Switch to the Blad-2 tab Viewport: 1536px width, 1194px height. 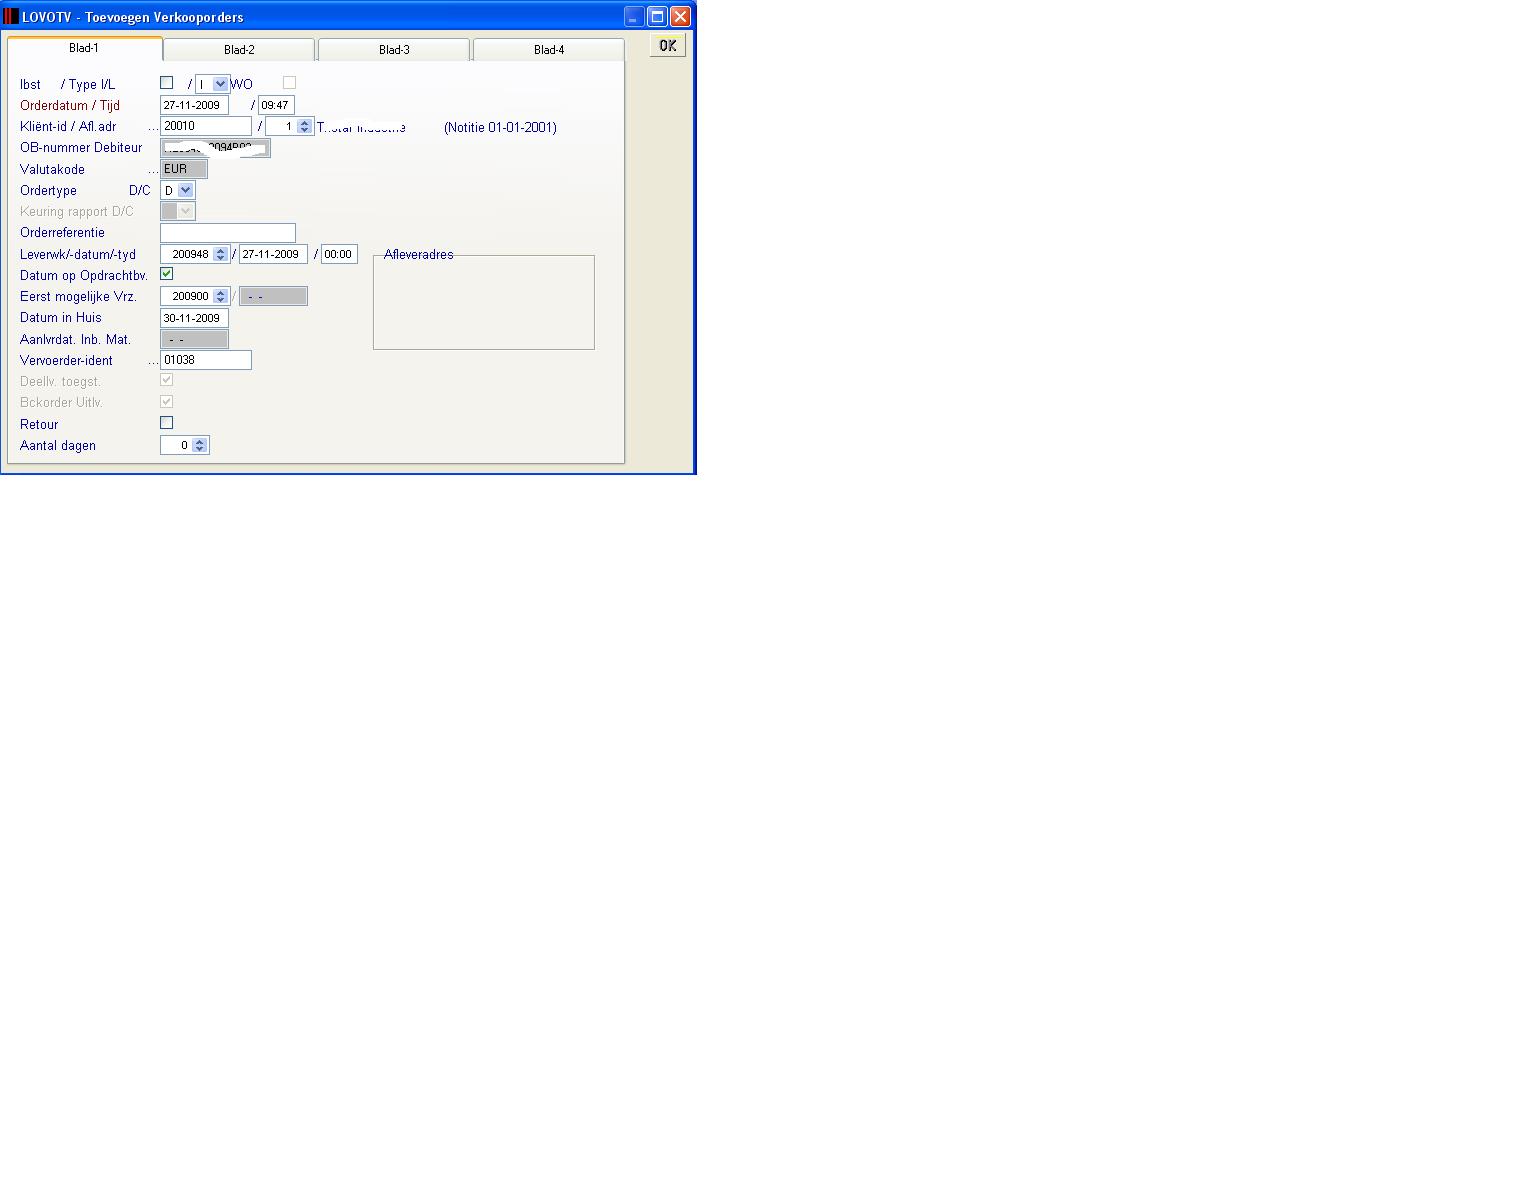click(x=239, y=50)
